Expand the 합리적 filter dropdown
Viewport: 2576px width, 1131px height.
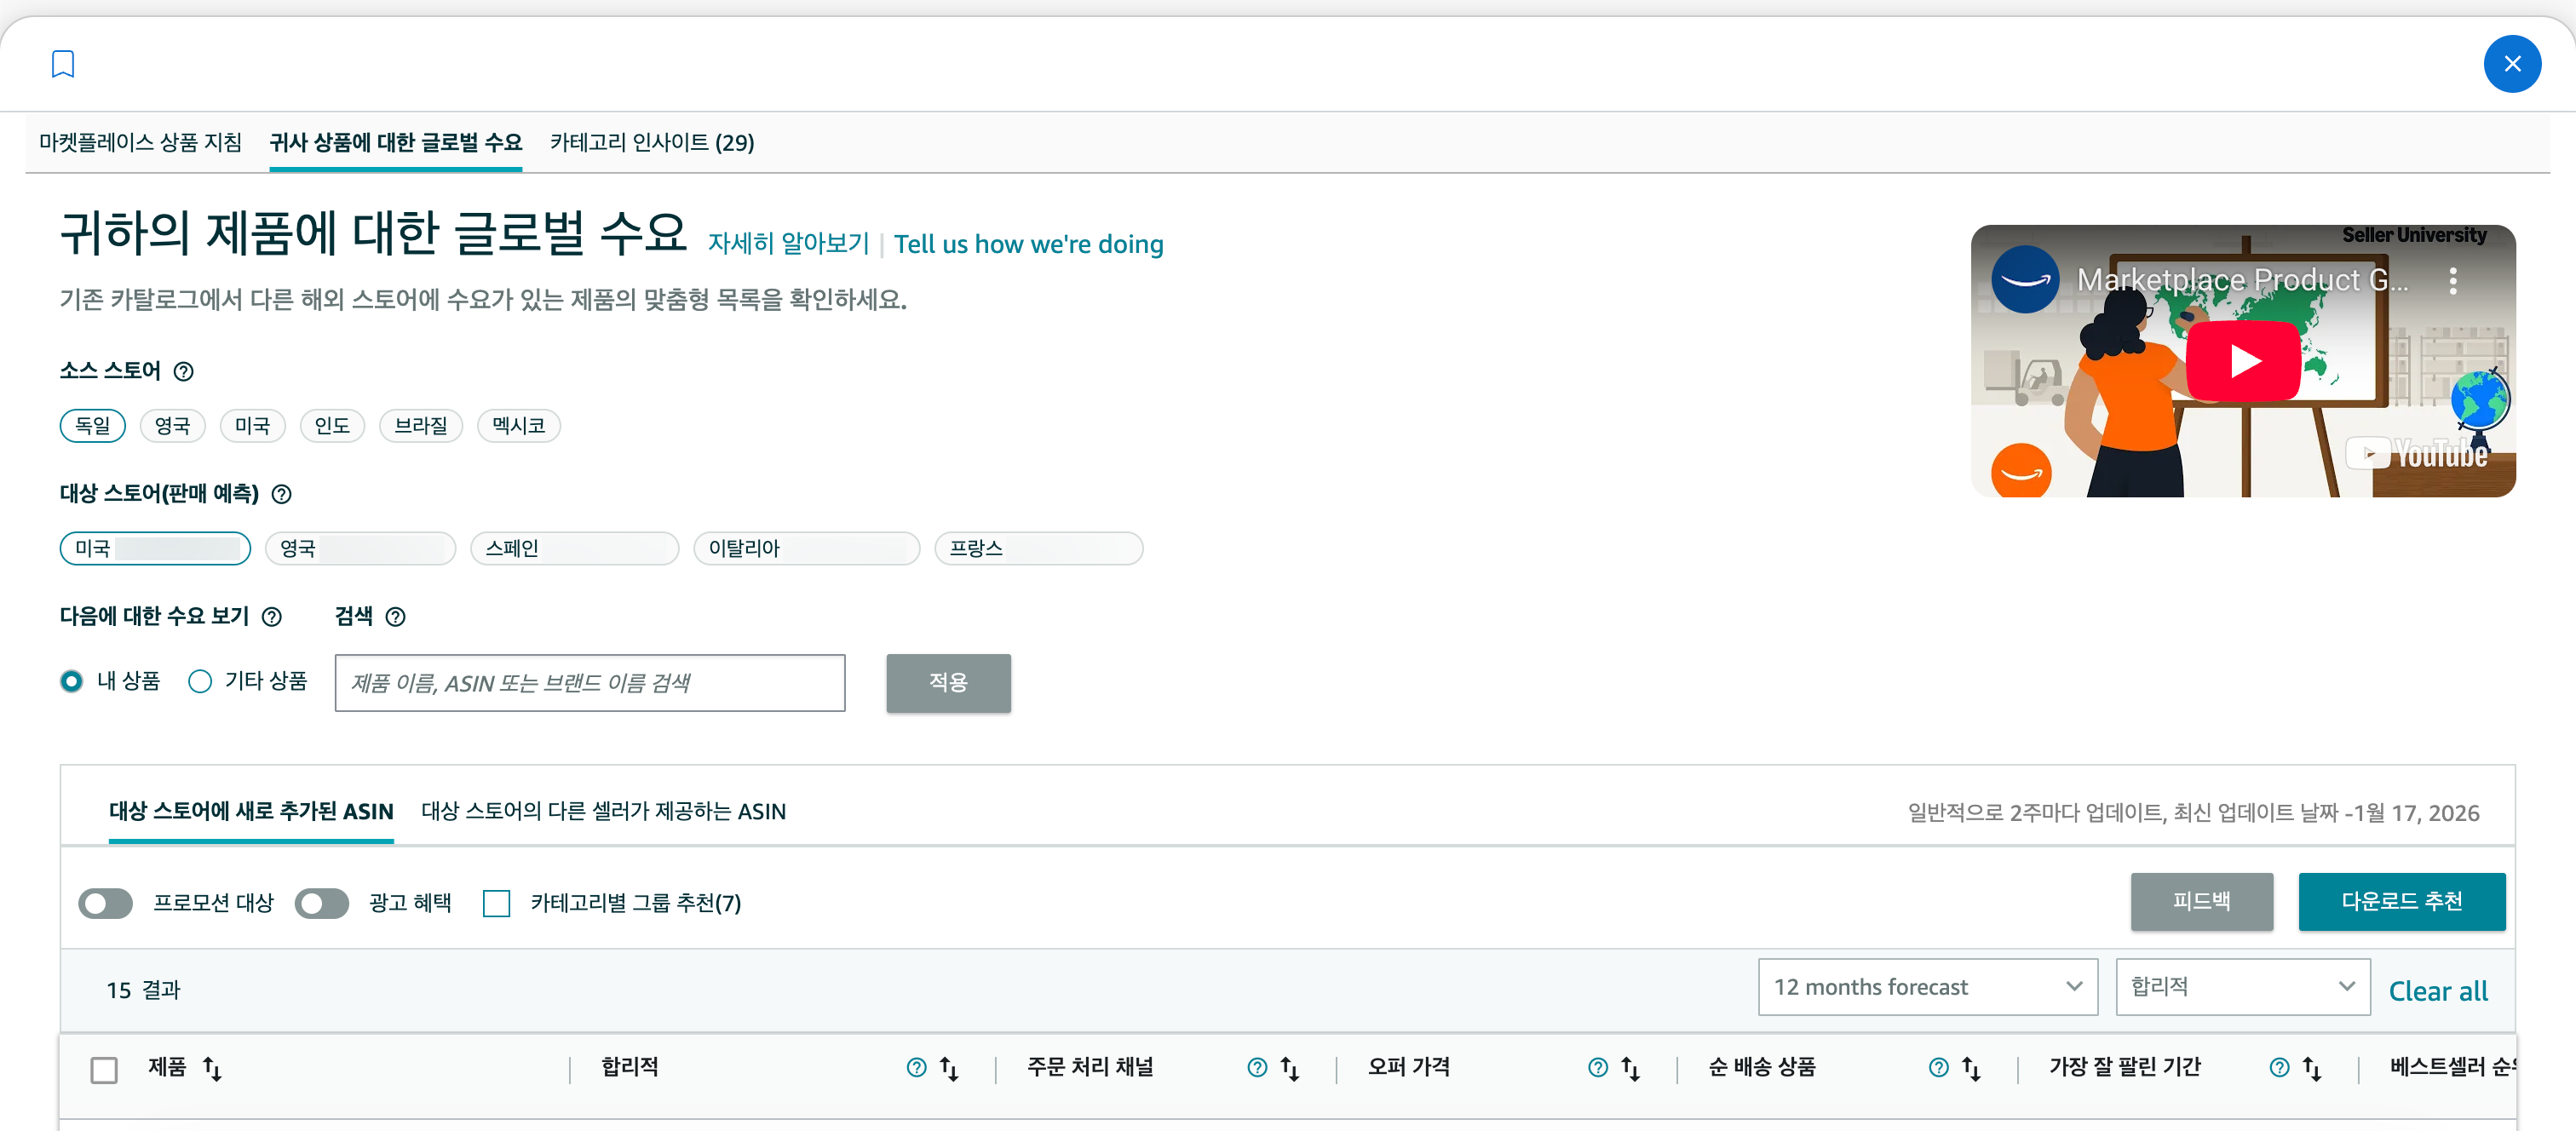(2241, 987)
